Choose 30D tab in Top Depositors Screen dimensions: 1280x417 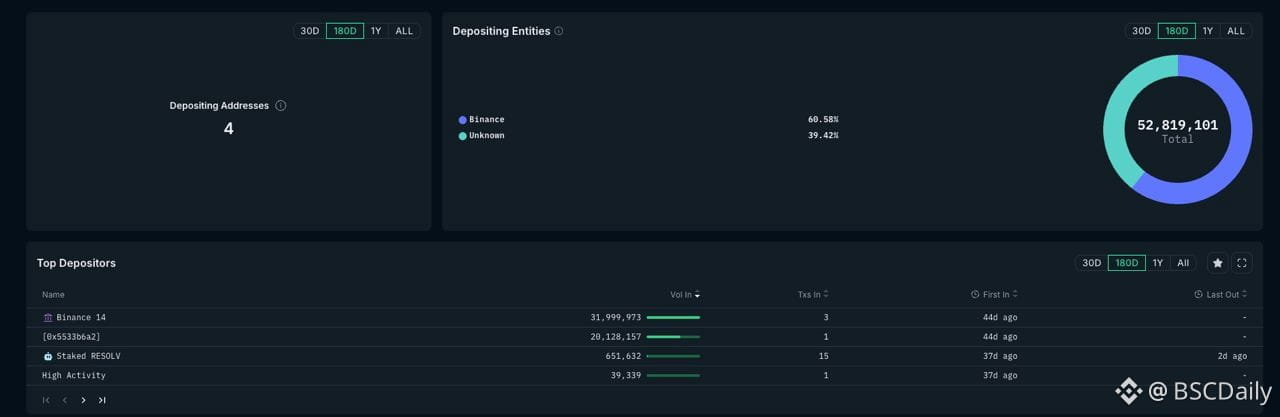pyautogui.click(x=1091, y=263)
